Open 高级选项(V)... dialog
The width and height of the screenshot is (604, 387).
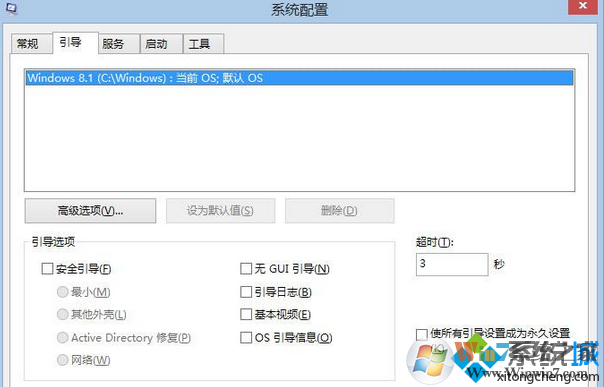(91, 211)
